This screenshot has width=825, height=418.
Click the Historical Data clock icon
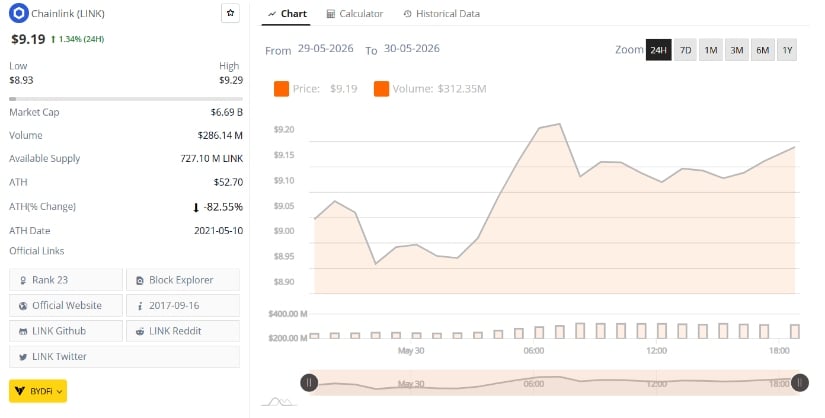tap(407, 14)
